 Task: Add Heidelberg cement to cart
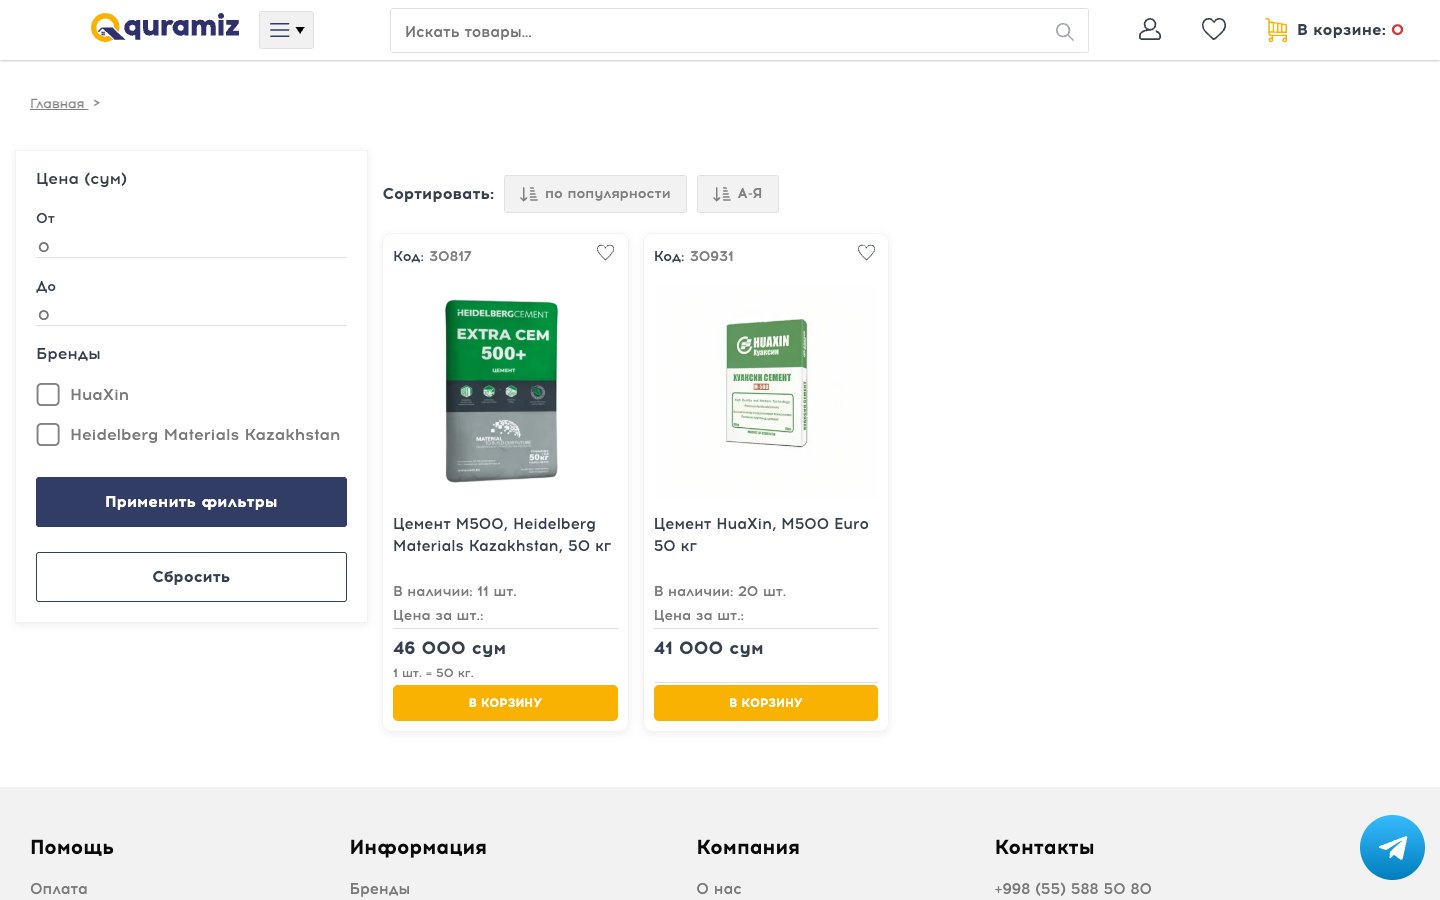[505, 703]
